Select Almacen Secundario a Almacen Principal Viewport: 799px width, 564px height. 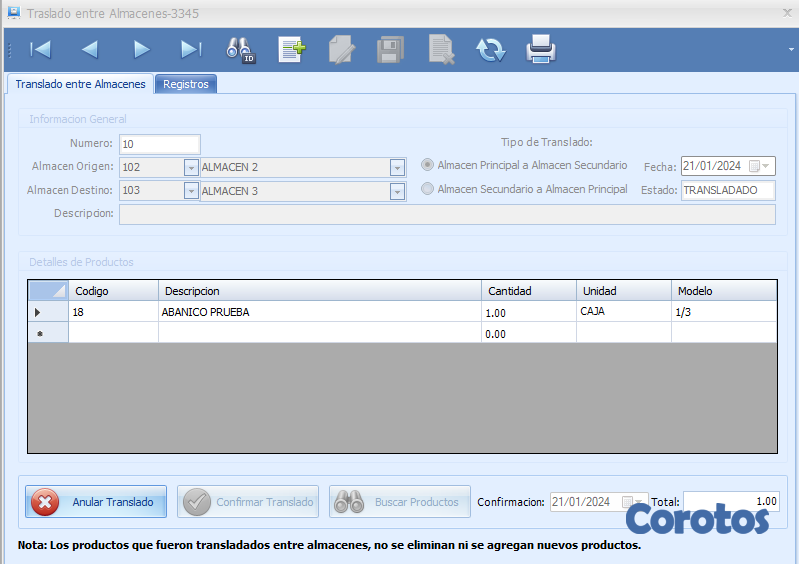(428, 189)
